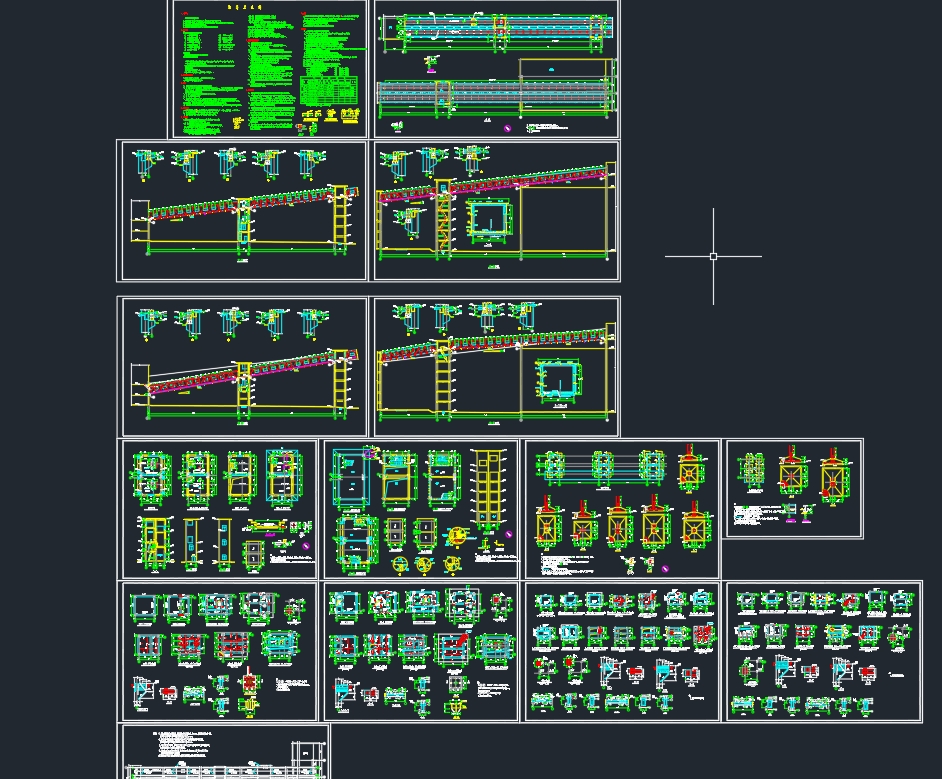Select the sheet with five yellow X-braced frames in a row
Screen dimensions: 942x779
pos(622,509)
